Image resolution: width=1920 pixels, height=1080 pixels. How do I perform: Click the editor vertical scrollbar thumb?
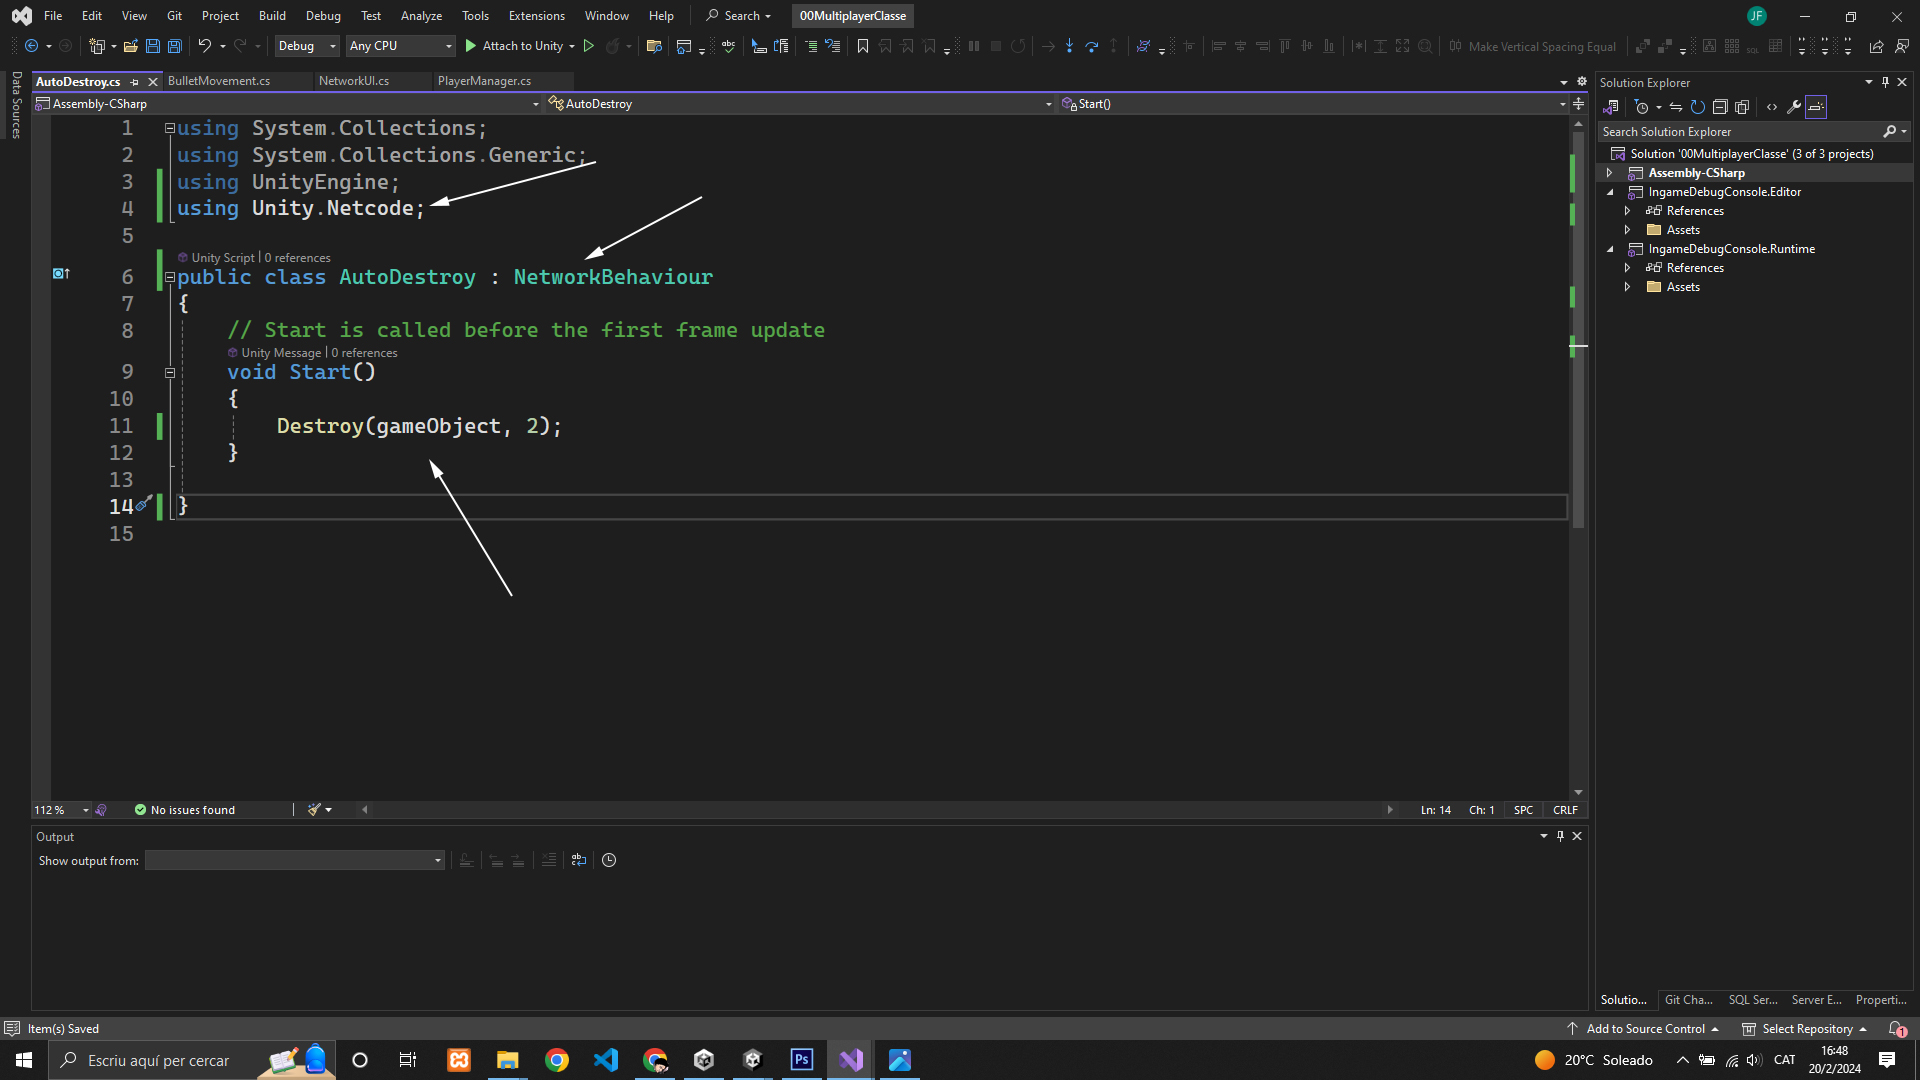coord(1578,330)
